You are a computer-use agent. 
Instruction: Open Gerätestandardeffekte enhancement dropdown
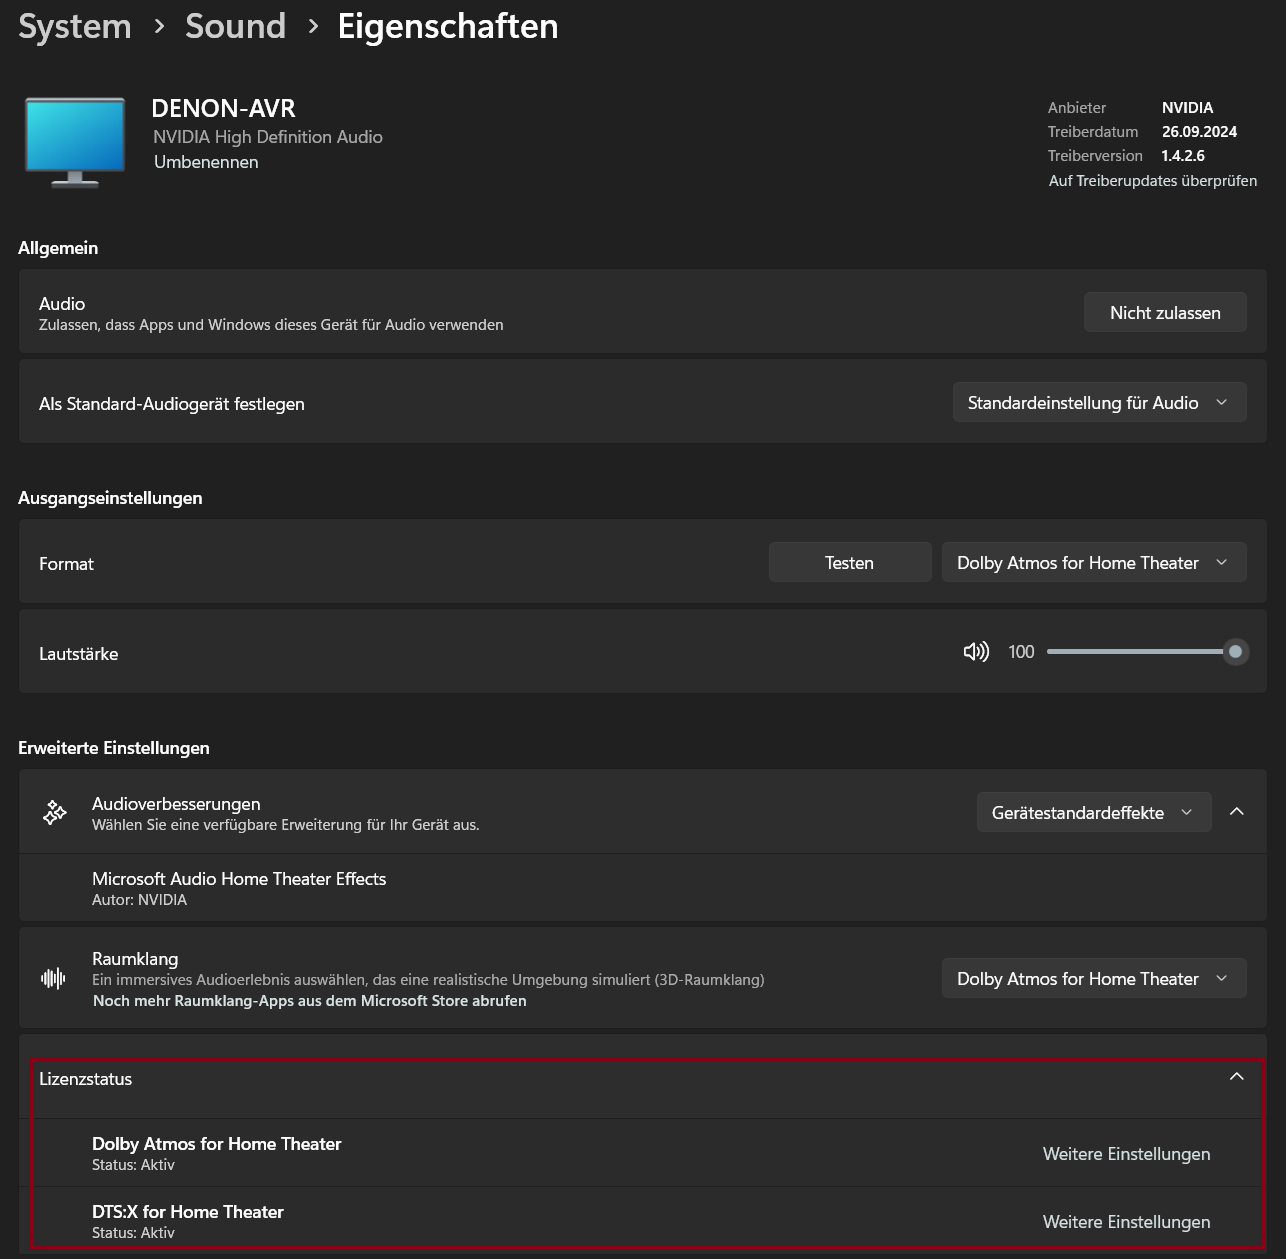click(x=1094, y=813)
